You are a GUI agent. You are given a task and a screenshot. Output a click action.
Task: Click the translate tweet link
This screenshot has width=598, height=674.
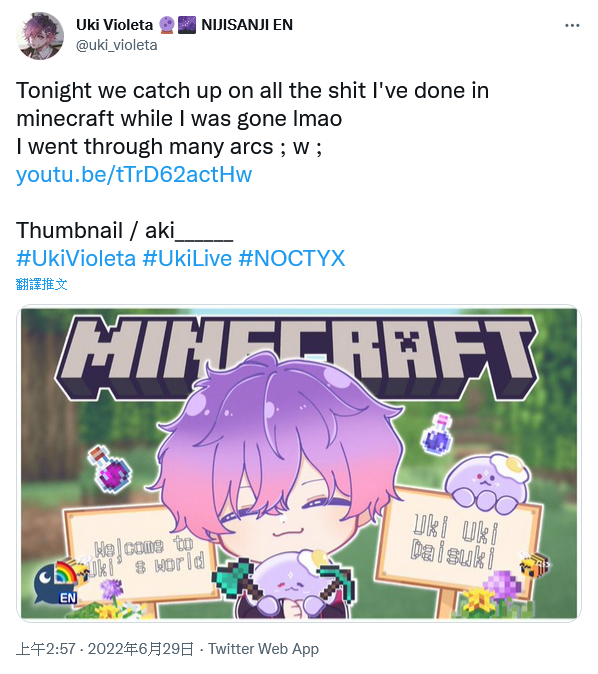pos(42,284)
